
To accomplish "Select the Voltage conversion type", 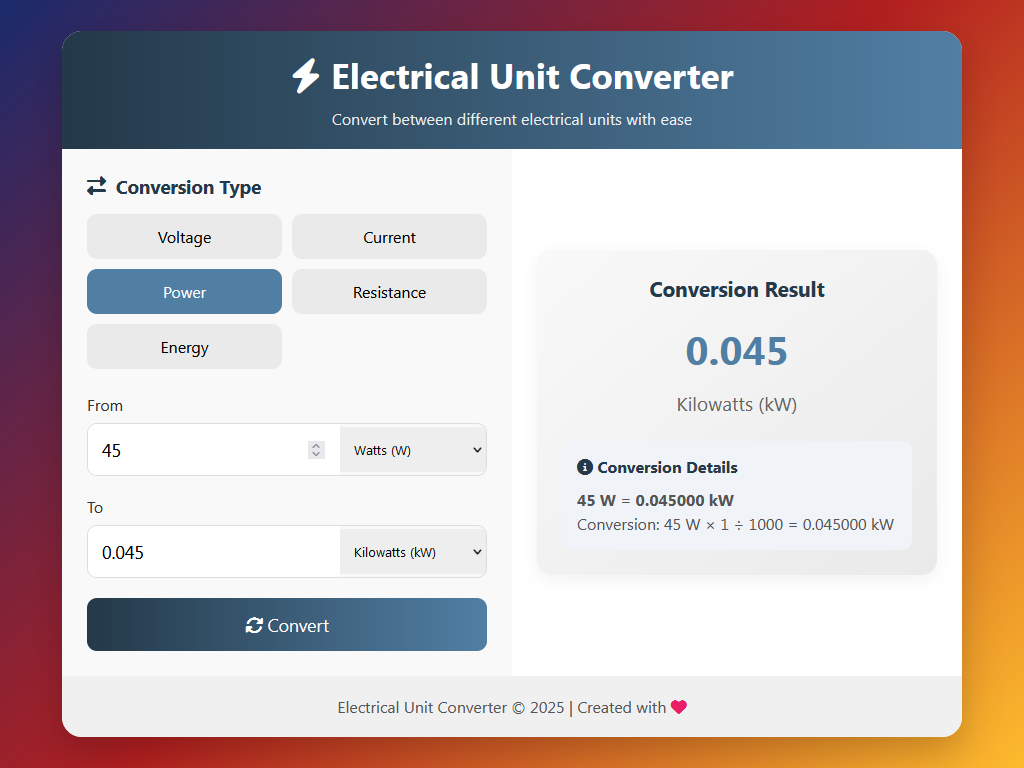I will point(184,237).
